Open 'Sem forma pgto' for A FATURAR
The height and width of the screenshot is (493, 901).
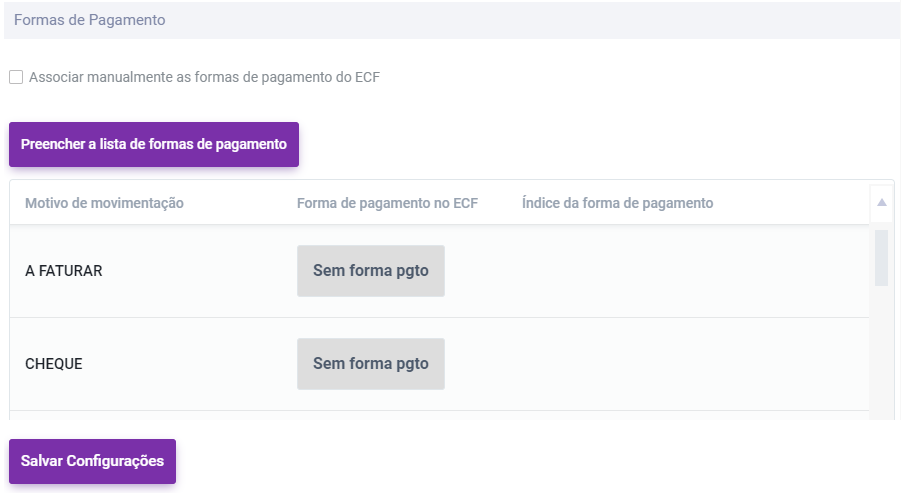[370, 270]
